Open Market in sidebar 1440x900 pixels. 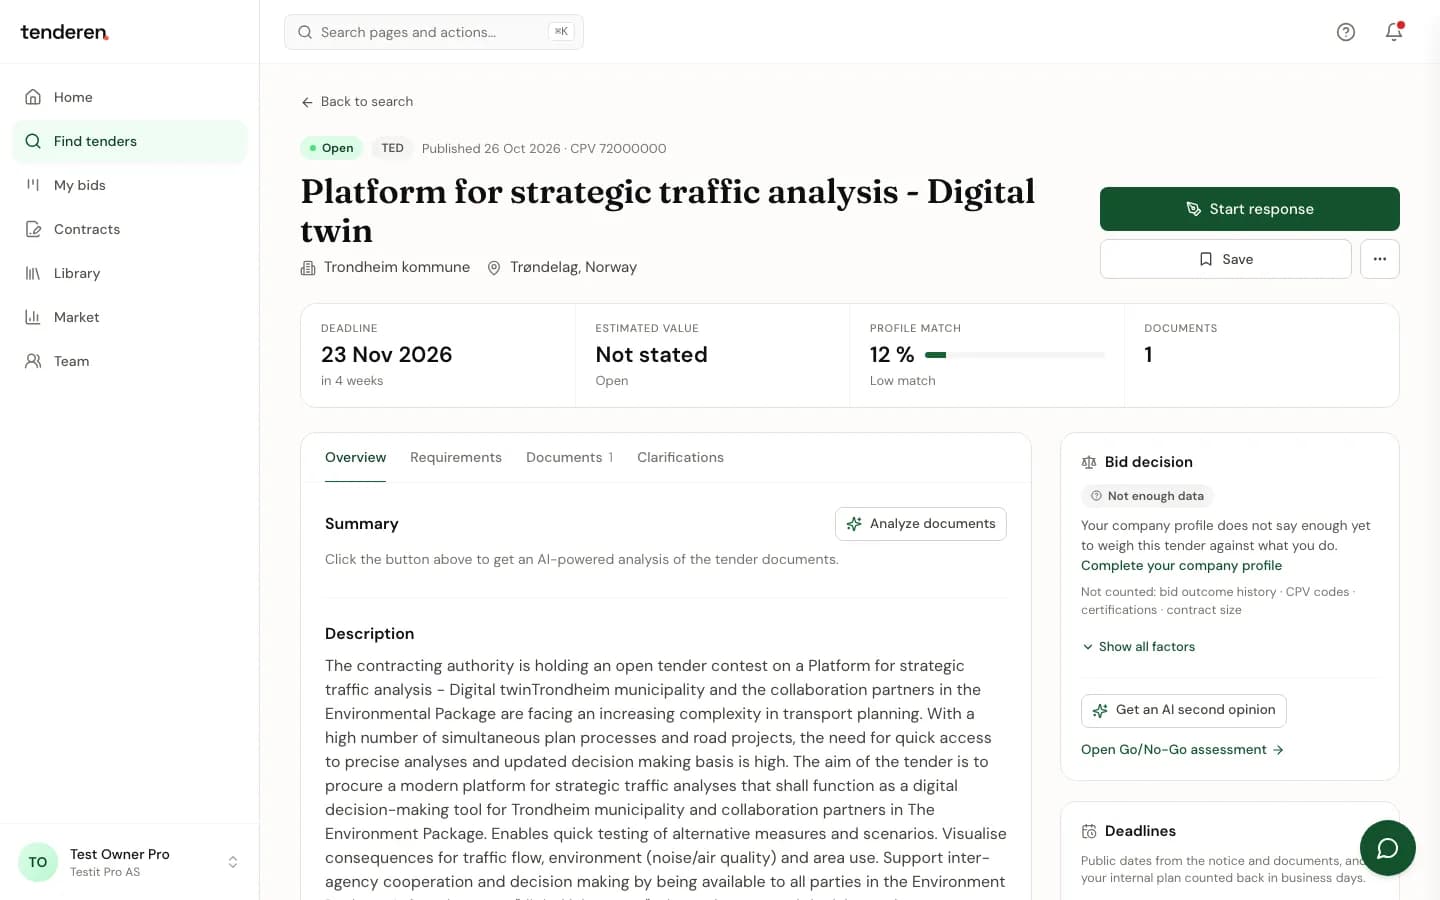130,317
